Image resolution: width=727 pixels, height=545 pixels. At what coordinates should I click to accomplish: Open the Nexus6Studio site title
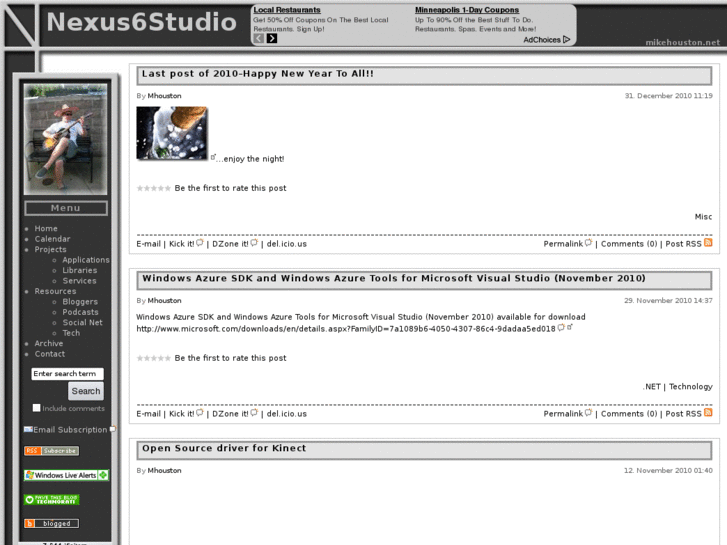tap(141, 22)
